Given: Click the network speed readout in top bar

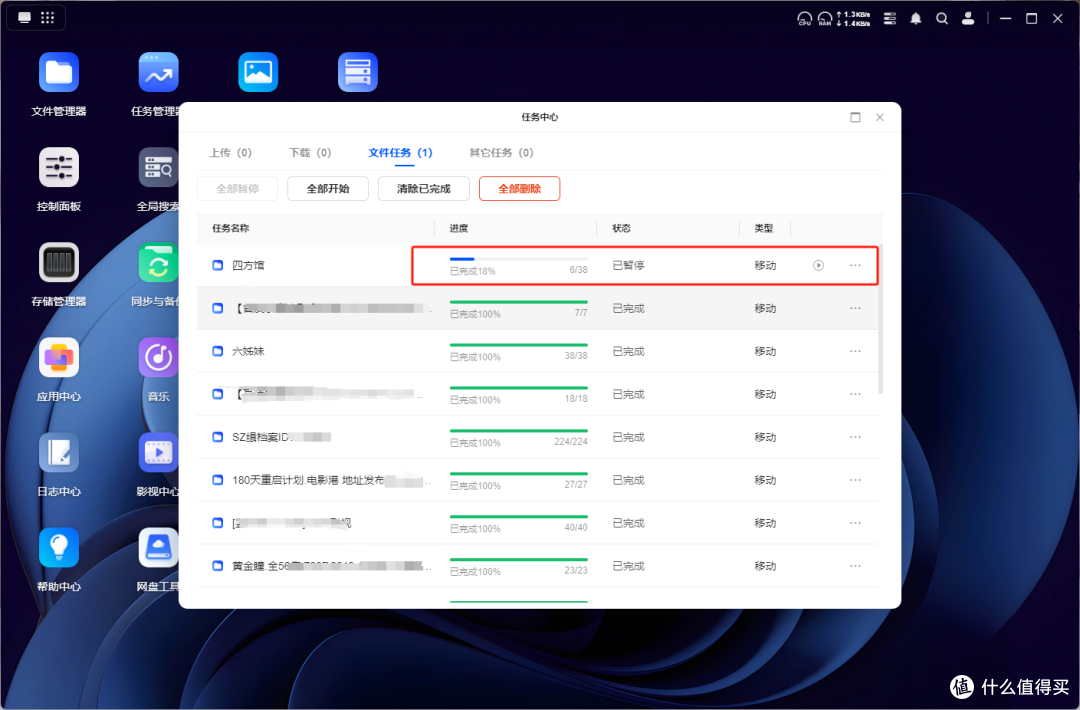Looking at the screenshot, I should point(854,19).
